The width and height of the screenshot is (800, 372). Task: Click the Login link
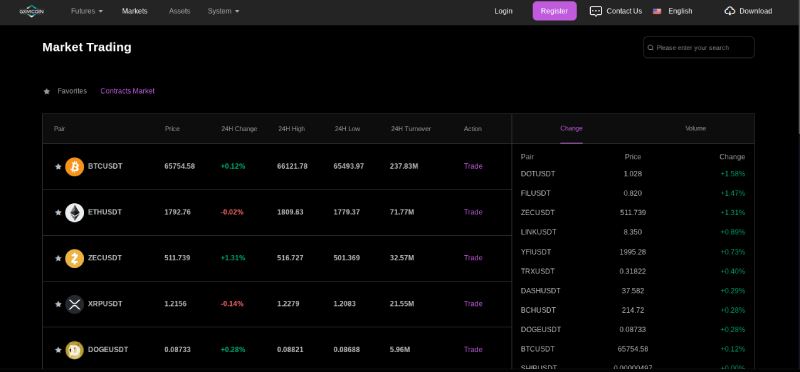click(503, 11)
